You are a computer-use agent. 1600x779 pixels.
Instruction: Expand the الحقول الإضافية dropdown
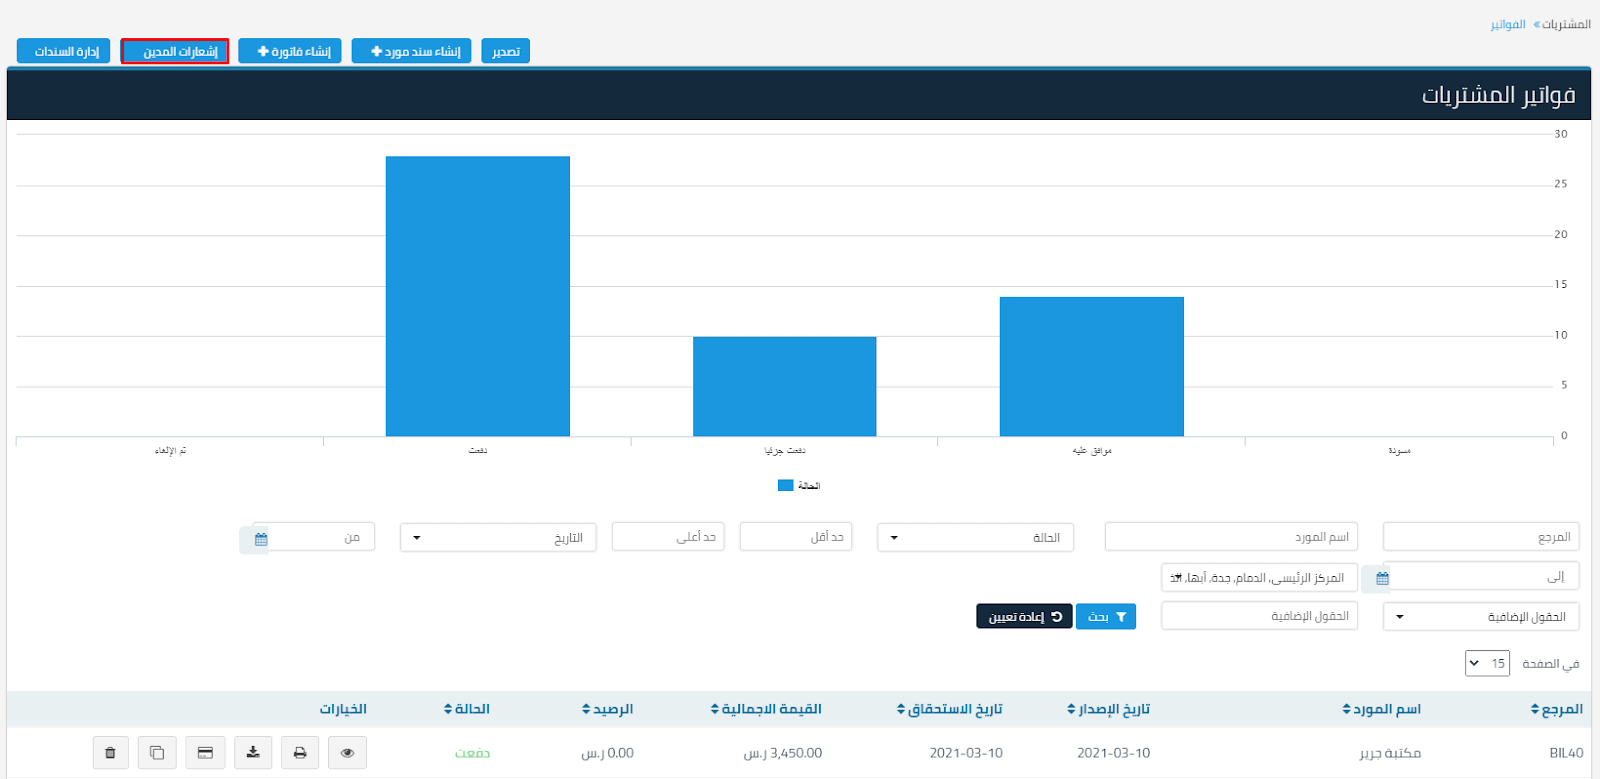click(1480, 617)
